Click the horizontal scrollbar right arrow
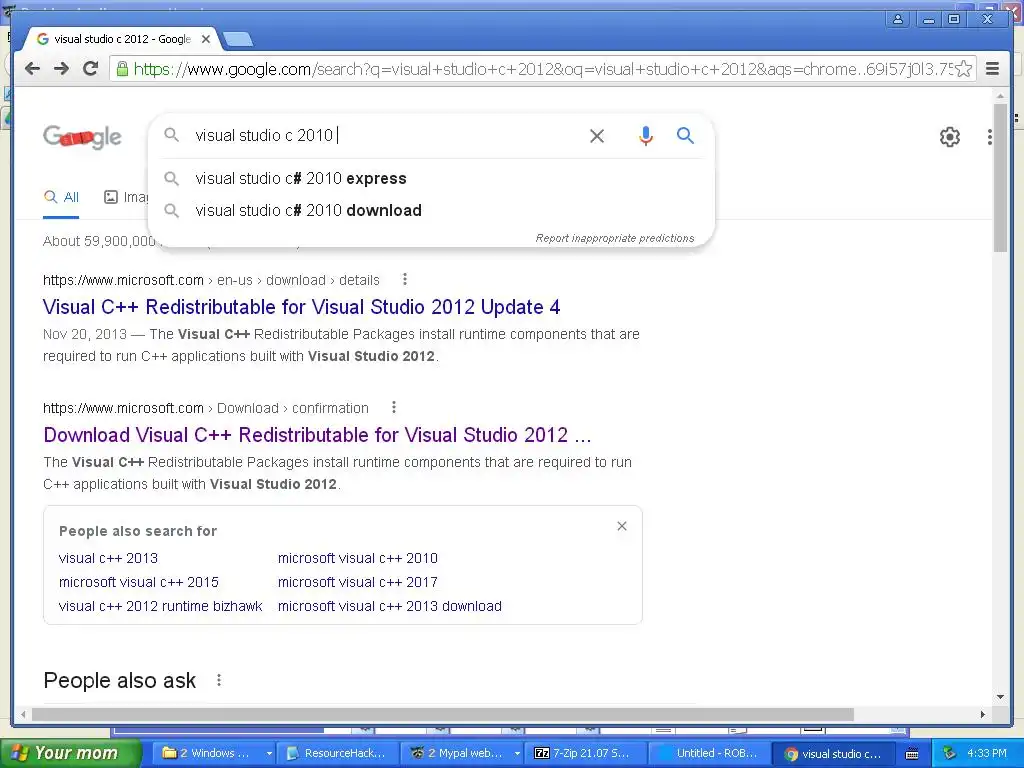This screenshot has height=768, width=1024. pyautogui.click(x=982, y=714)
